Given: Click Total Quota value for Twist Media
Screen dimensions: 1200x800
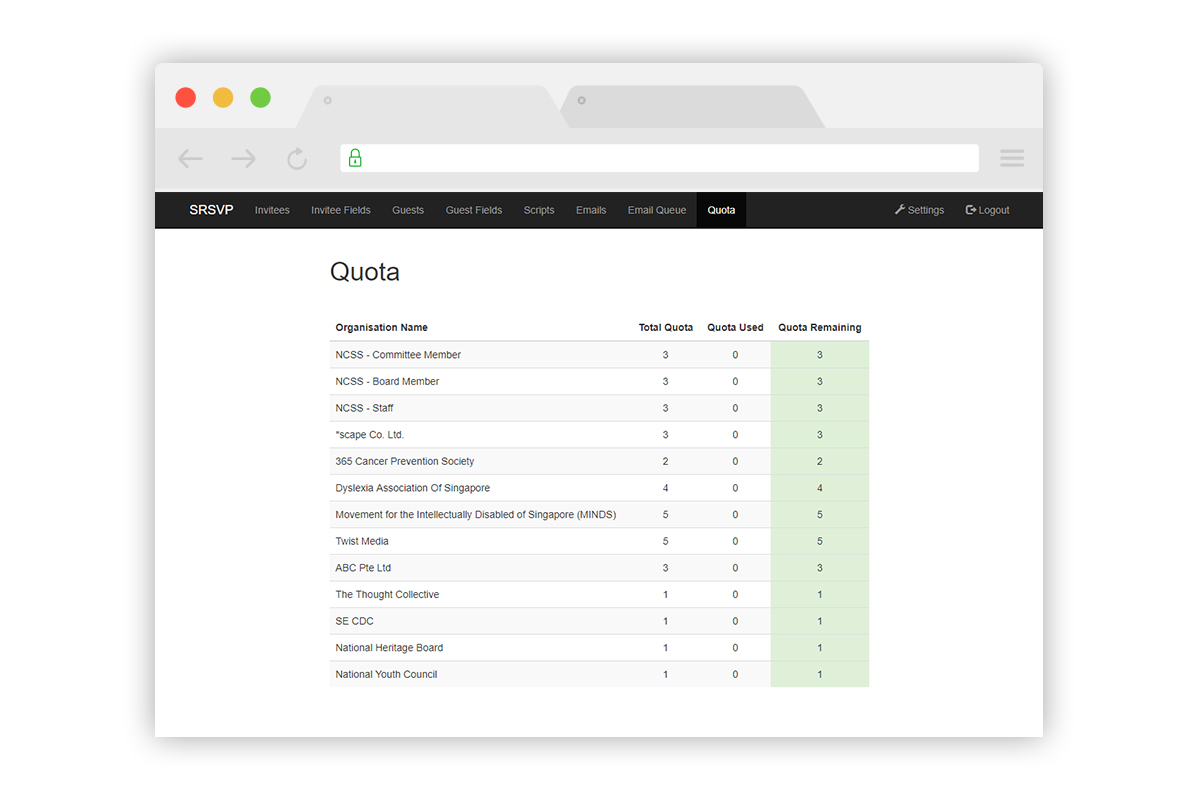Looking at the screenshot, I should pyautogui.click(x=666, y=541).
